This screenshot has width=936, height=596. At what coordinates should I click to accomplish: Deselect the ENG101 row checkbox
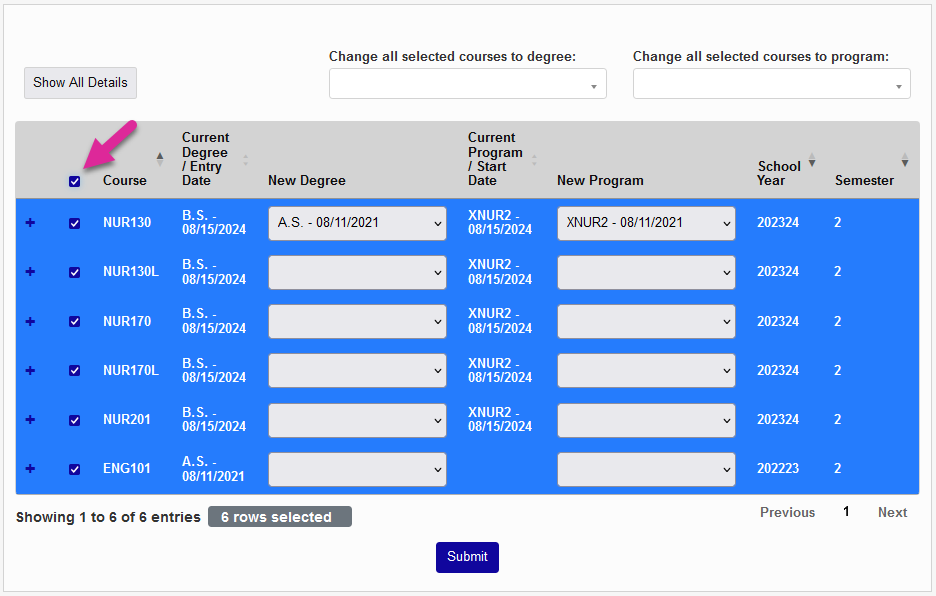pyautogui.click(x=74, y=469)
